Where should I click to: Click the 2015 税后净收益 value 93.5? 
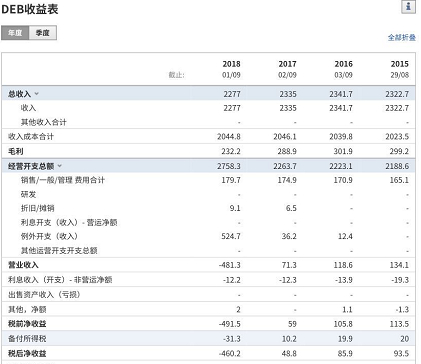click(x=401, y=353)
